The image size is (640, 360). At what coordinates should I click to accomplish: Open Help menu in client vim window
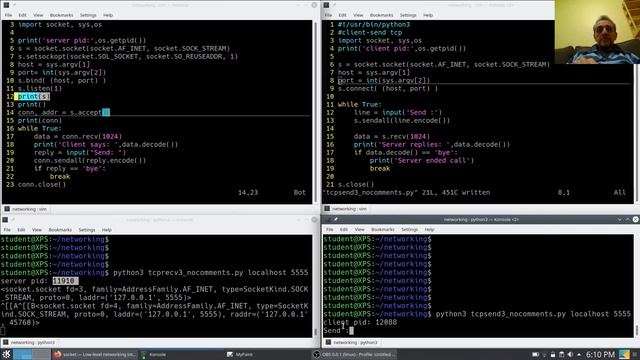(428, 15)
